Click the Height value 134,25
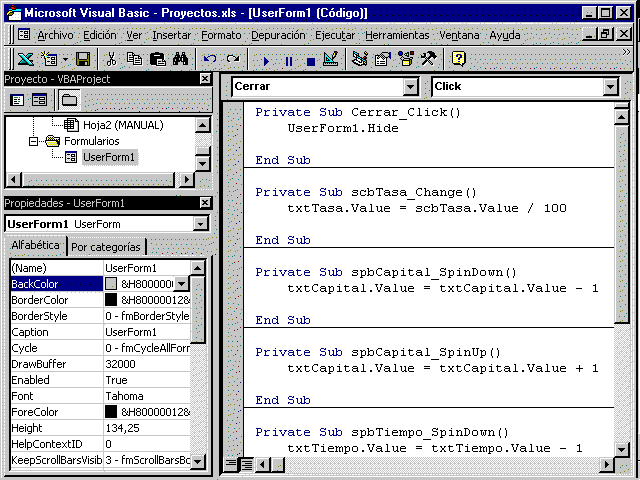The height and width of the screenshot is (480, 640). [x=122, y=428]
